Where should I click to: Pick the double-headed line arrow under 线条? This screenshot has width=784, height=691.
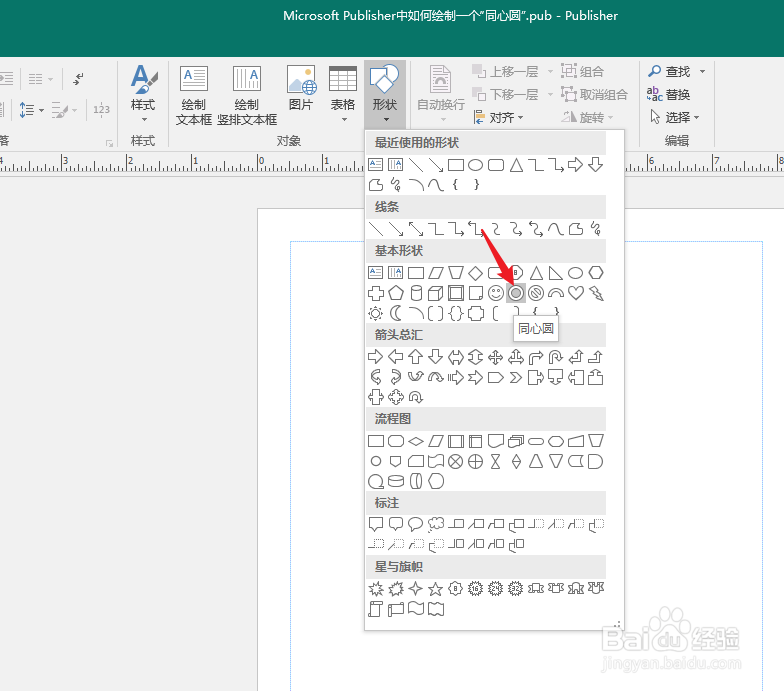tap(416, 229)
